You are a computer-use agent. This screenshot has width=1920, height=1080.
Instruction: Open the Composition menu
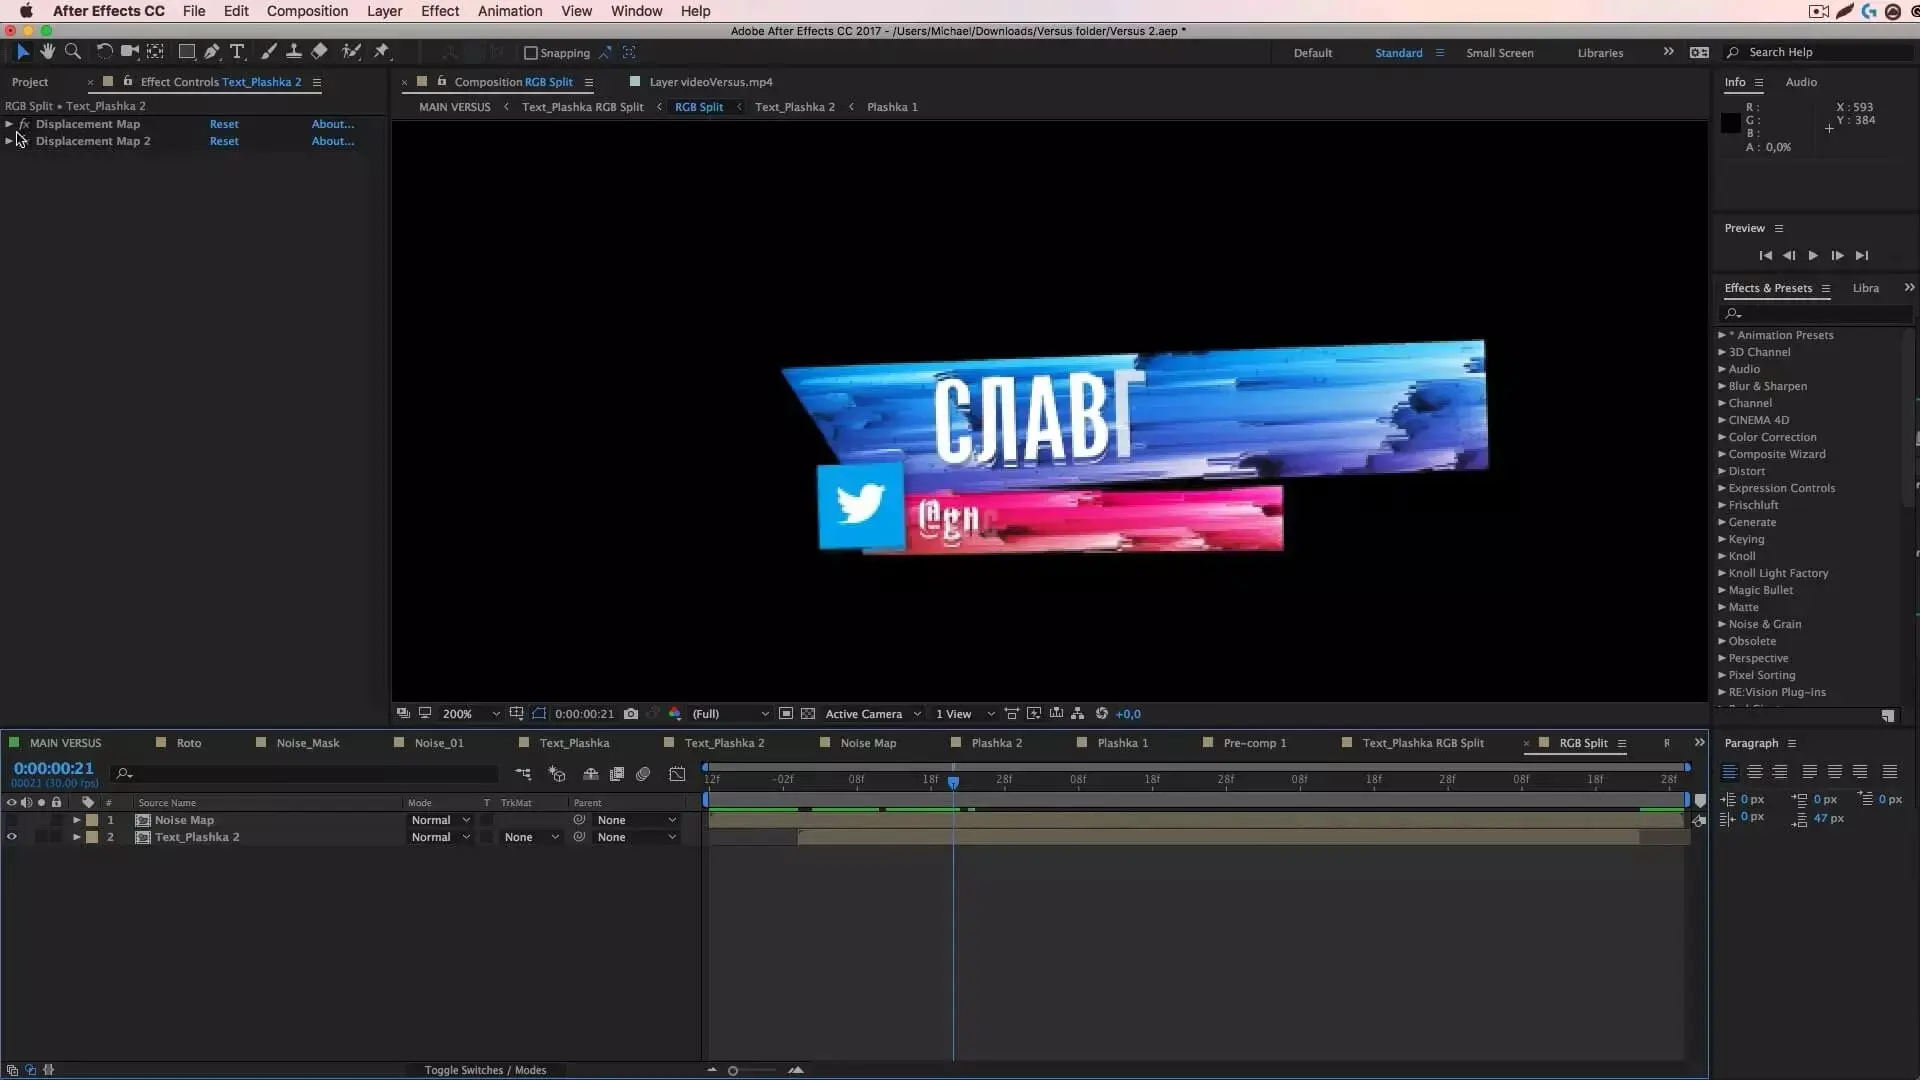pyautogui.click(x=307, y=11)
